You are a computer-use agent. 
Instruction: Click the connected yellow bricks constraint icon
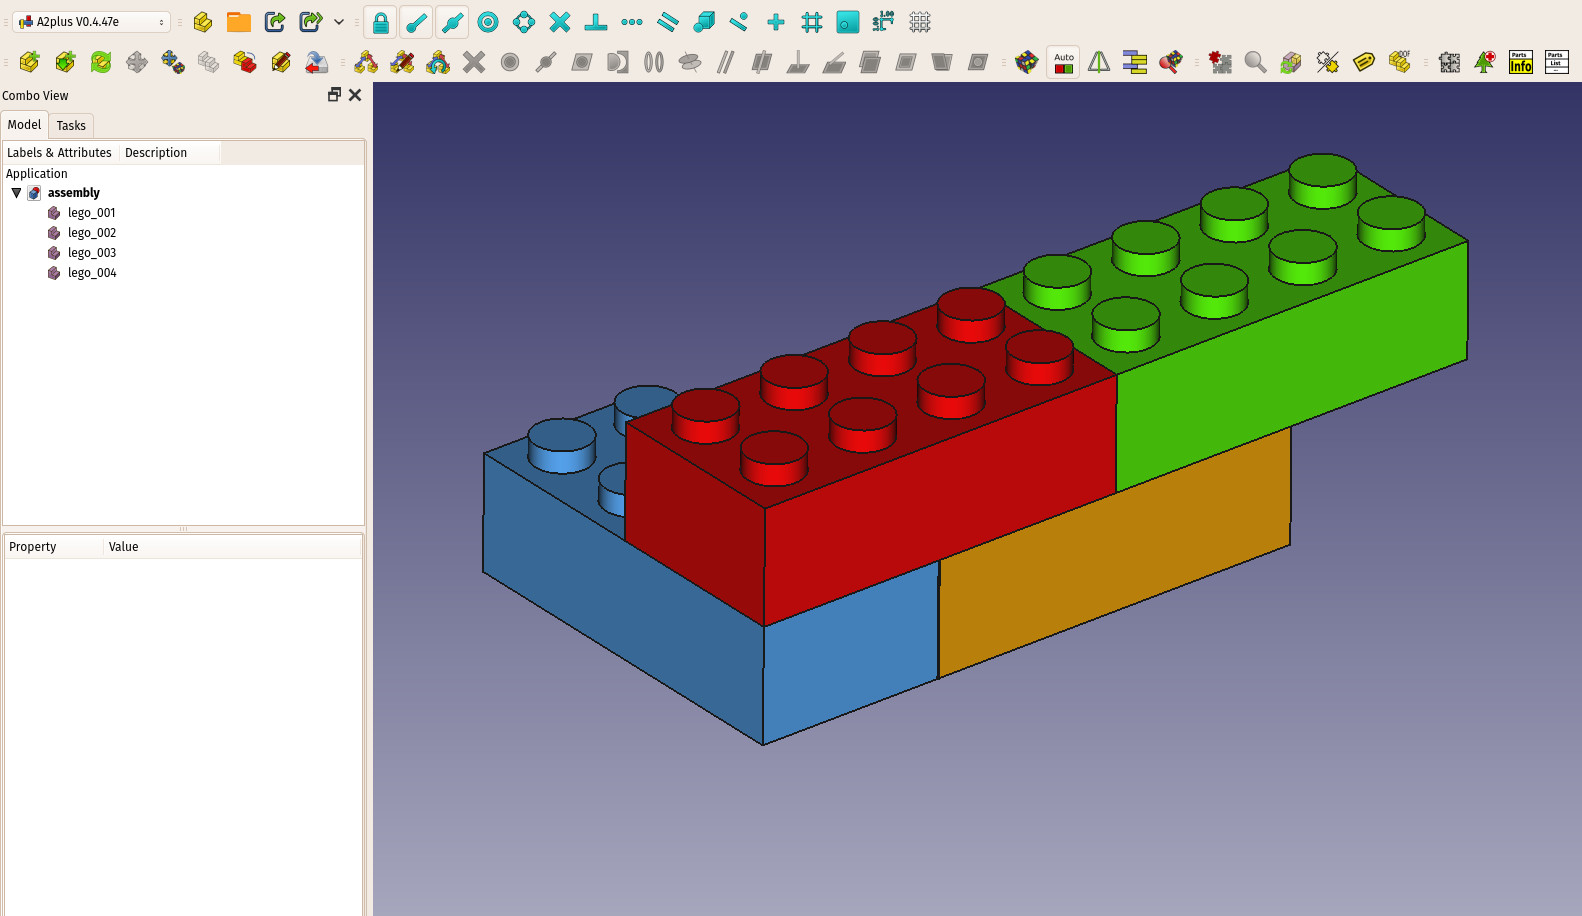366,62
